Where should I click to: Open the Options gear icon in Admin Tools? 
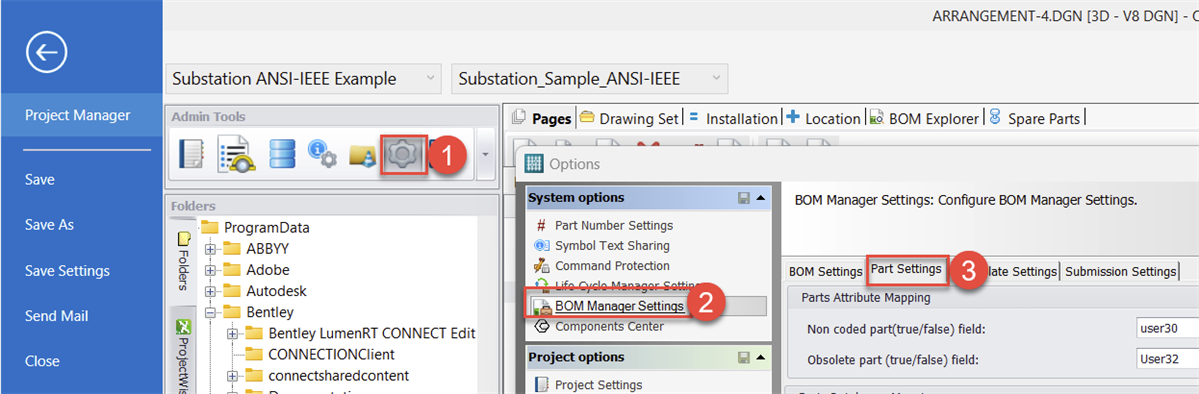coord(401,155)
